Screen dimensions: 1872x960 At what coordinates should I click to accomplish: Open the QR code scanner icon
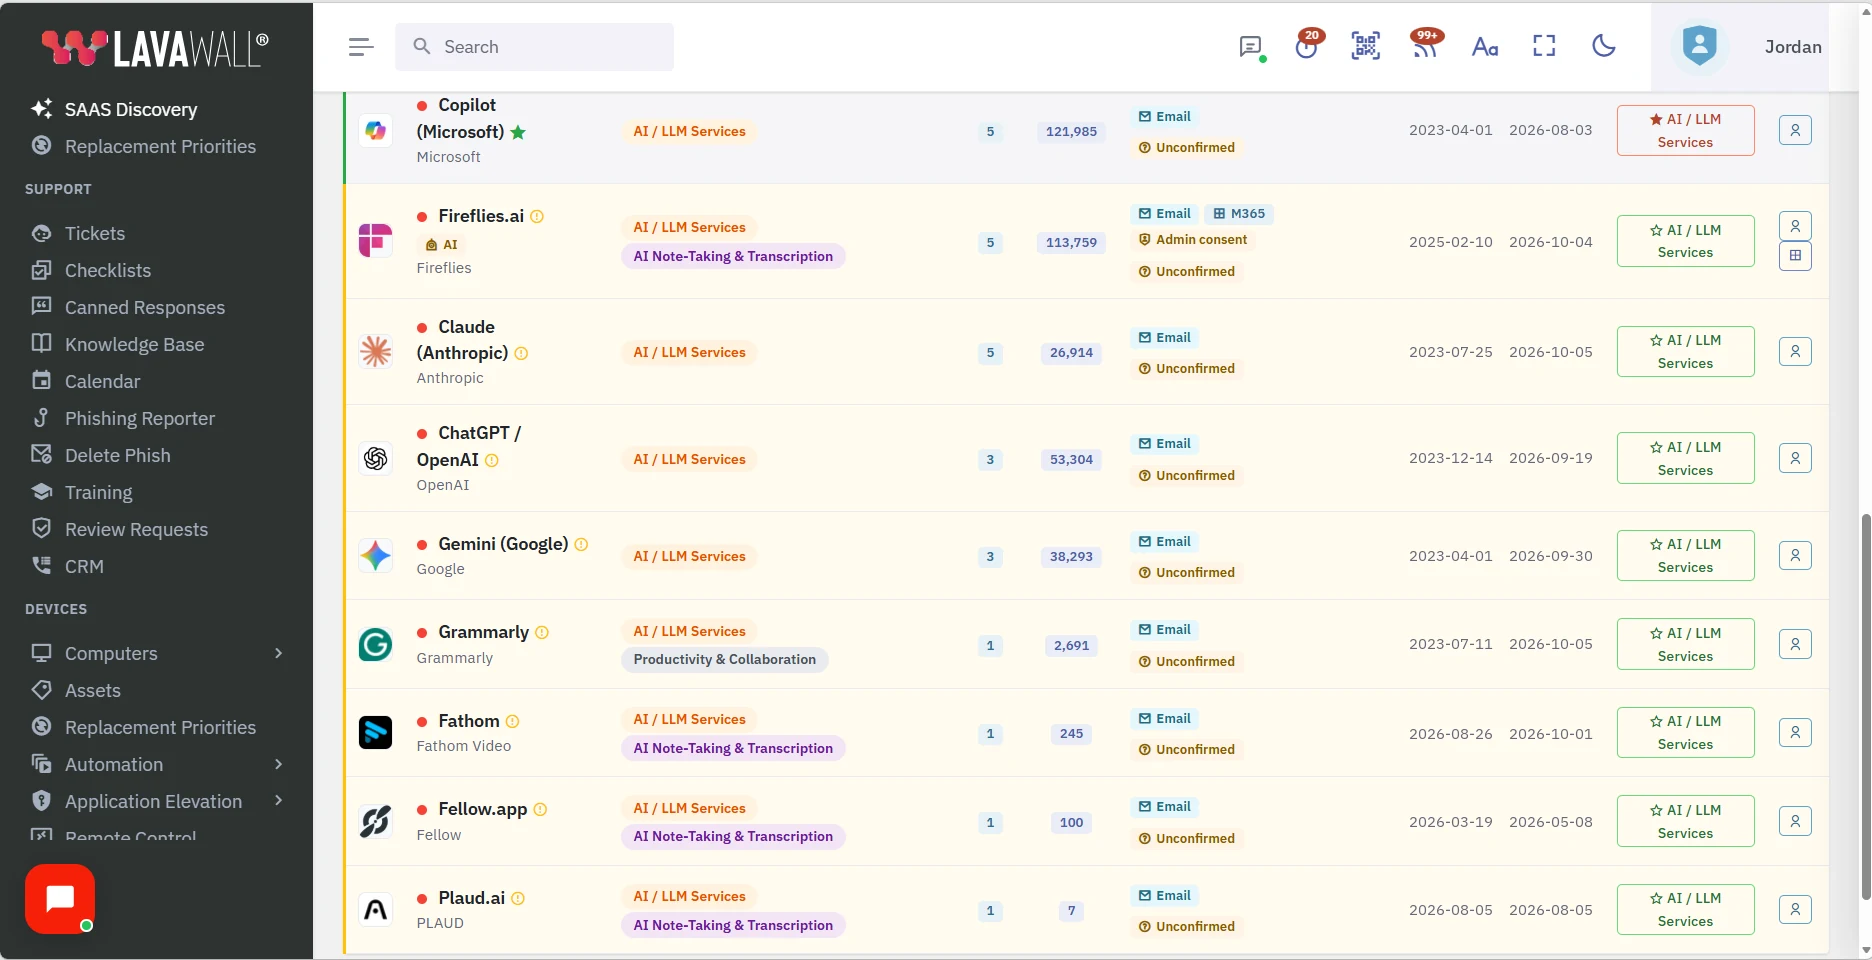(1366, 46)
